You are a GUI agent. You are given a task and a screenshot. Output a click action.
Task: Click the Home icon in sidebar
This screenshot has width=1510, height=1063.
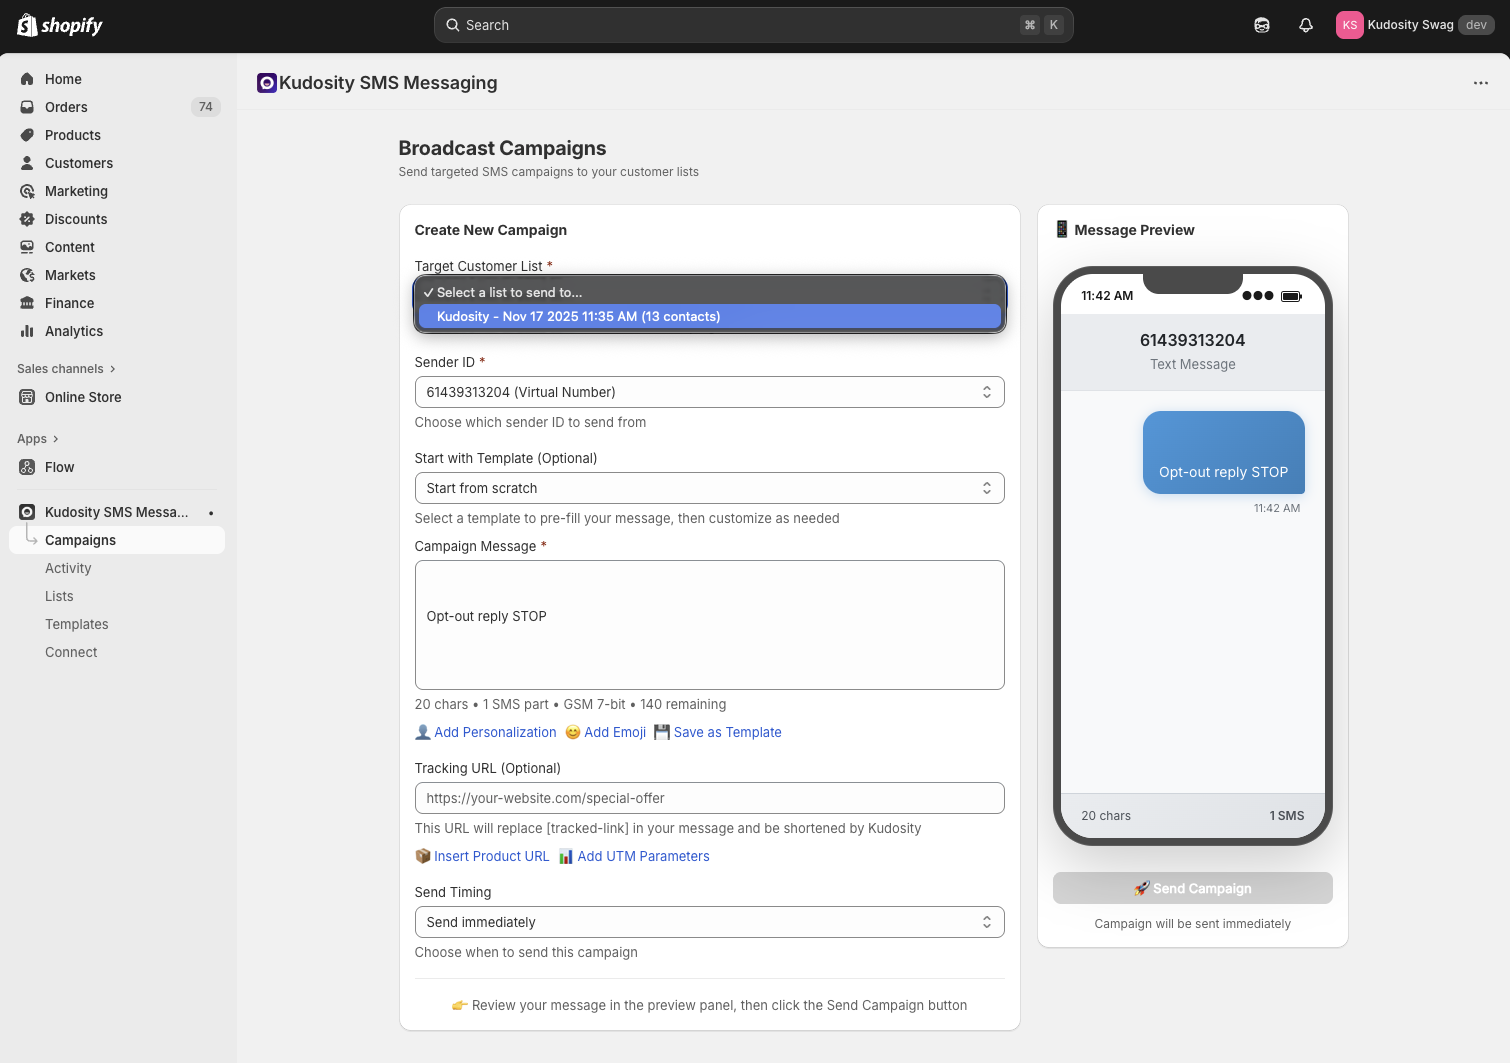tap(27, 79)
